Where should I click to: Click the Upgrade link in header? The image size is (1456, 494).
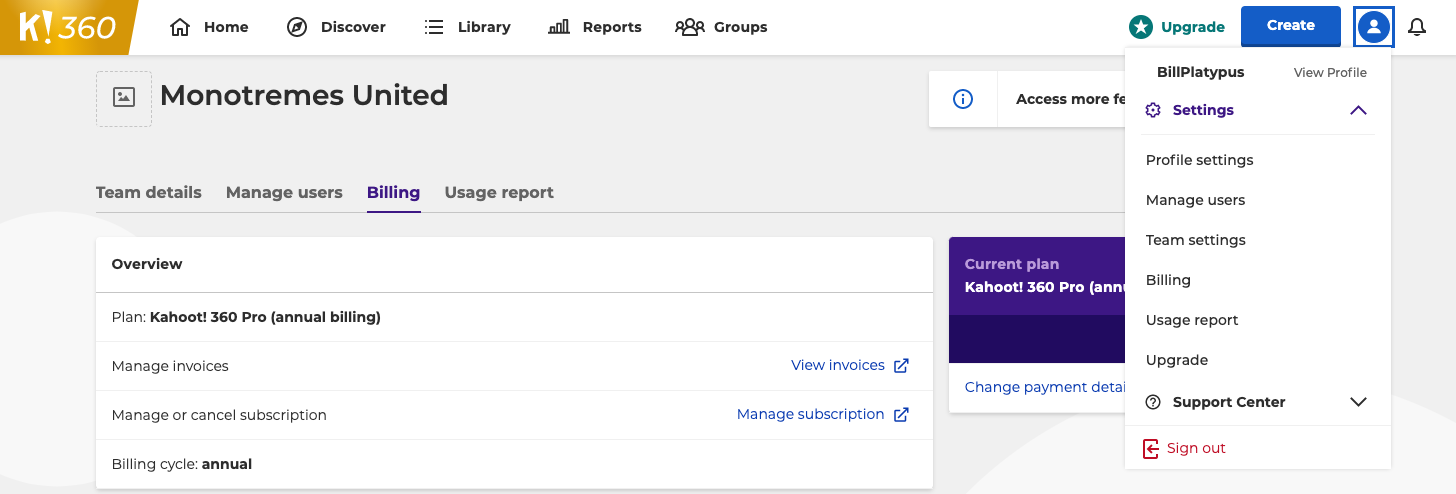pyautogui.click(x=1193, y=27)
